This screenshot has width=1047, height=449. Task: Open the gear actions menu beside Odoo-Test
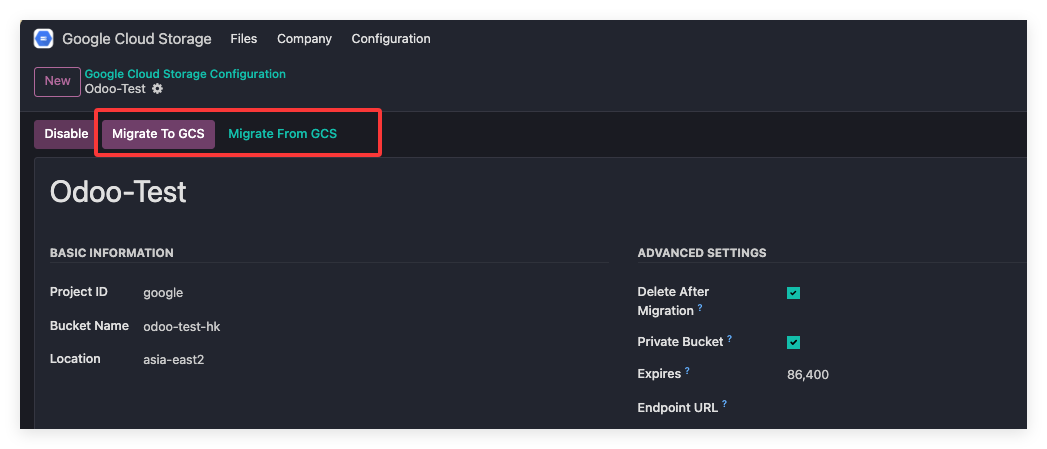tap(157, 89)
